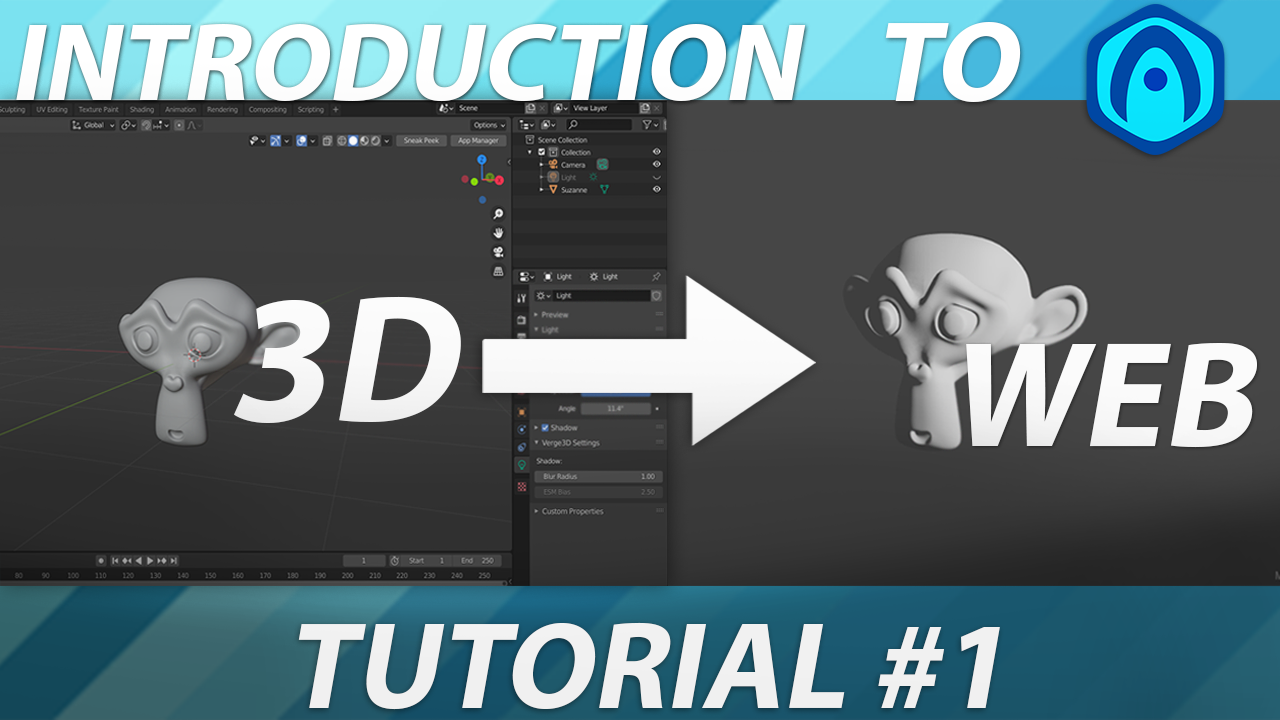Screen dimensions: 1280x720
Task: Open Light data properties tab icon
Action: (x=521, y=465)
